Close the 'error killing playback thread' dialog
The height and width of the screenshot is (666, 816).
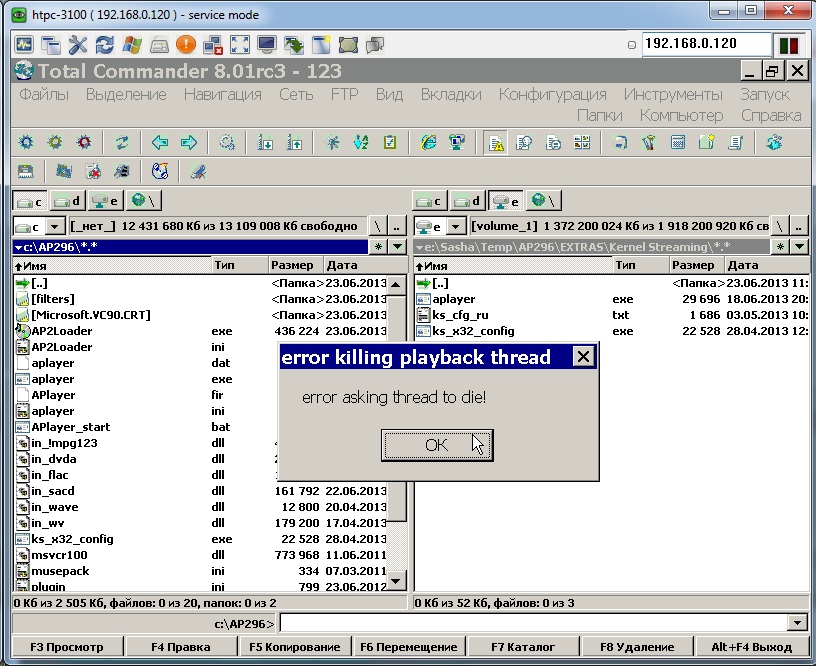coord(583,356)
